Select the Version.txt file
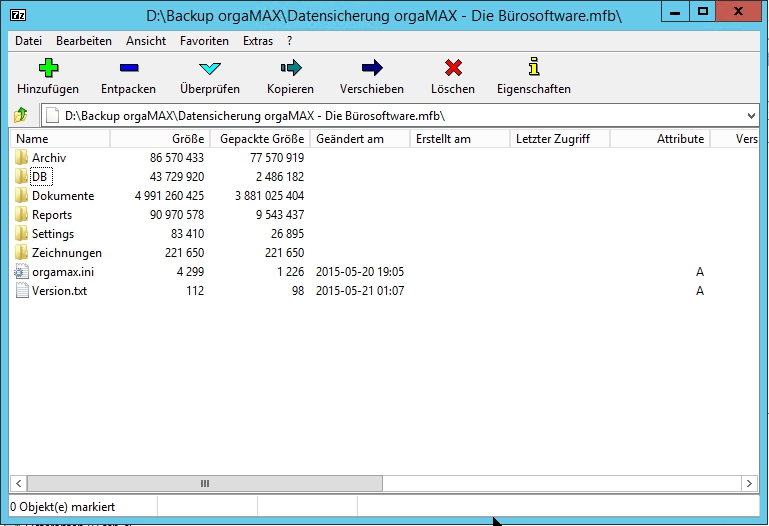Image resolution: width=769 pixels, height=526 pixels. click(x=60, y=291)
